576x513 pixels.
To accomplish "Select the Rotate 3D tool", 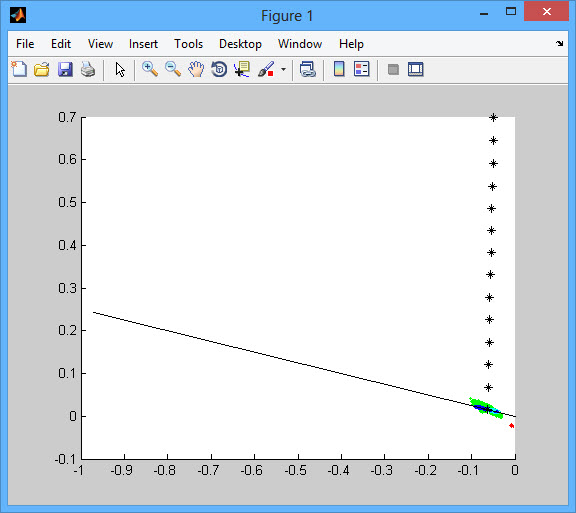I will click(219, 69).
